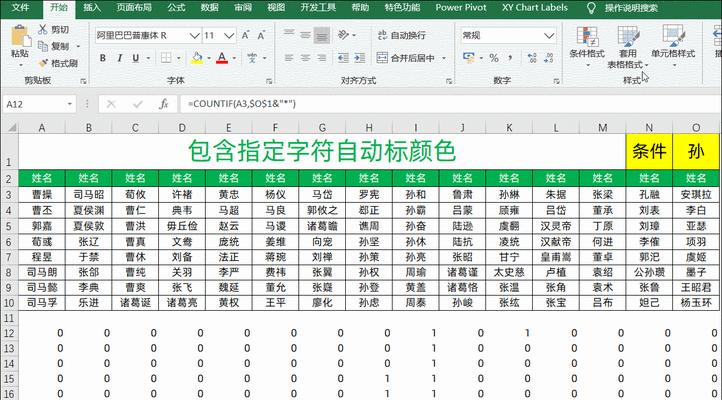
Task: Toggle bold formatting
Action: 103,58
